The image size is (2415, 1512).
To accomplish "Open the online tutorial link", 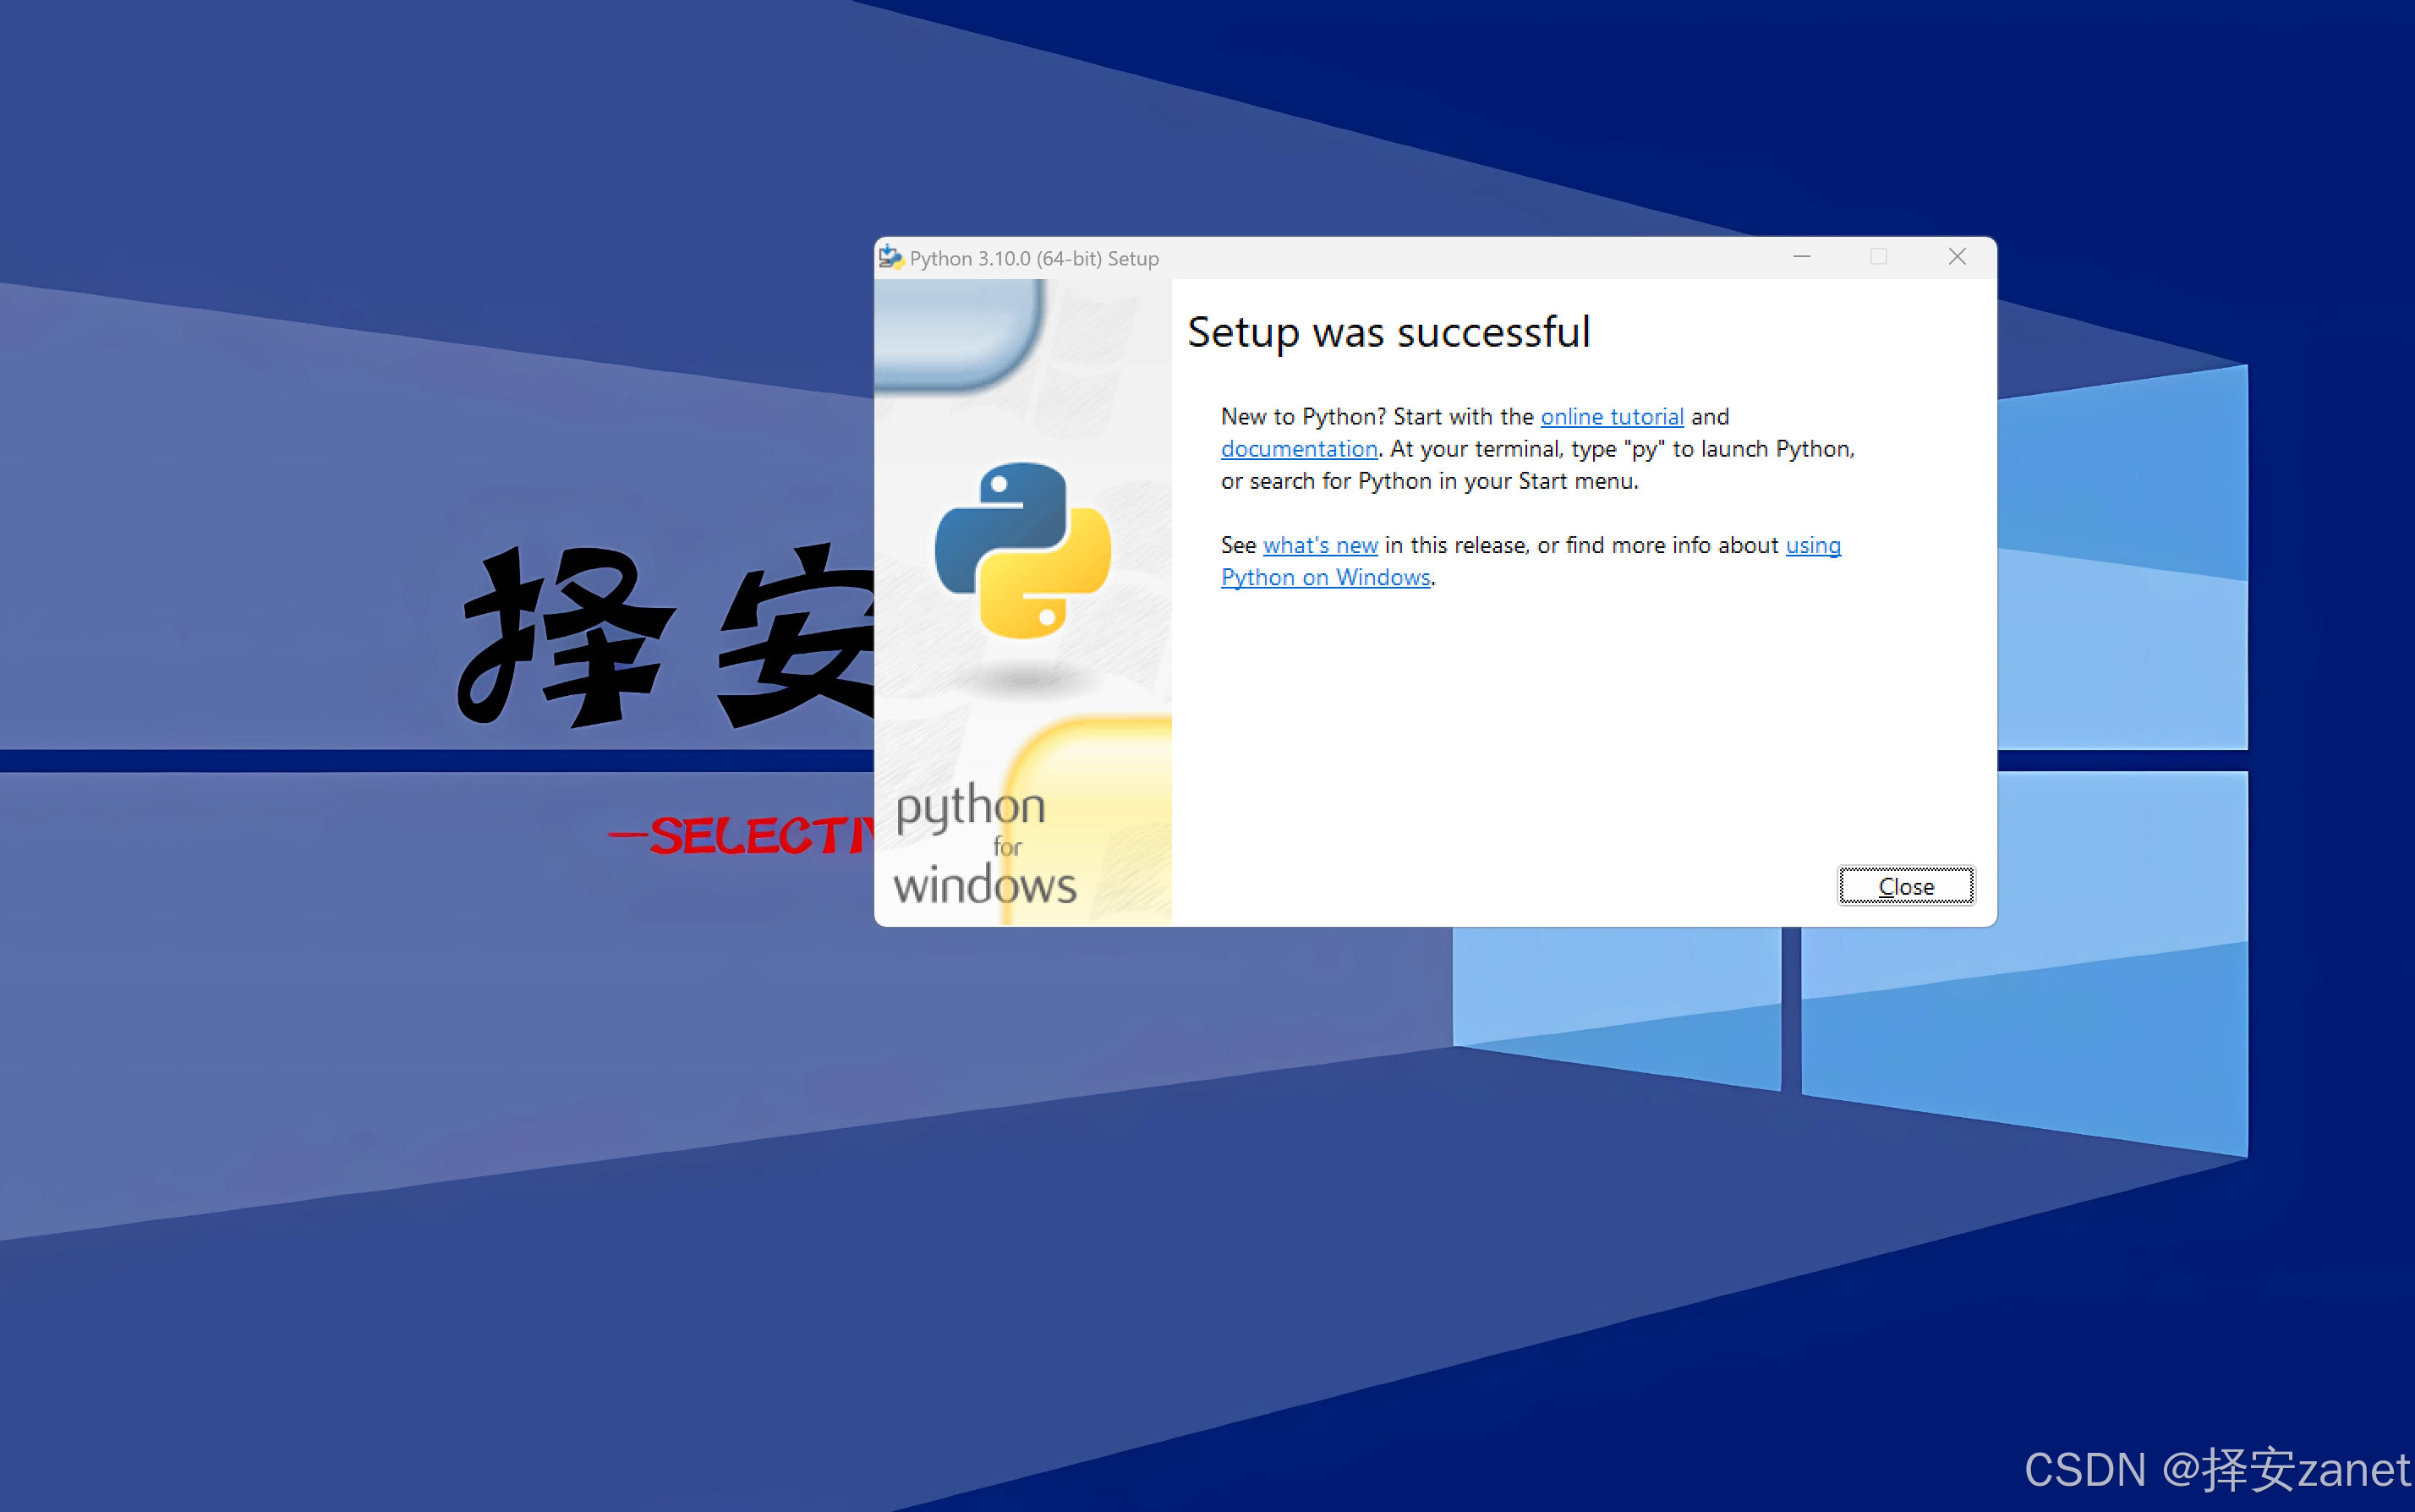I will [x=1612, y=417].
